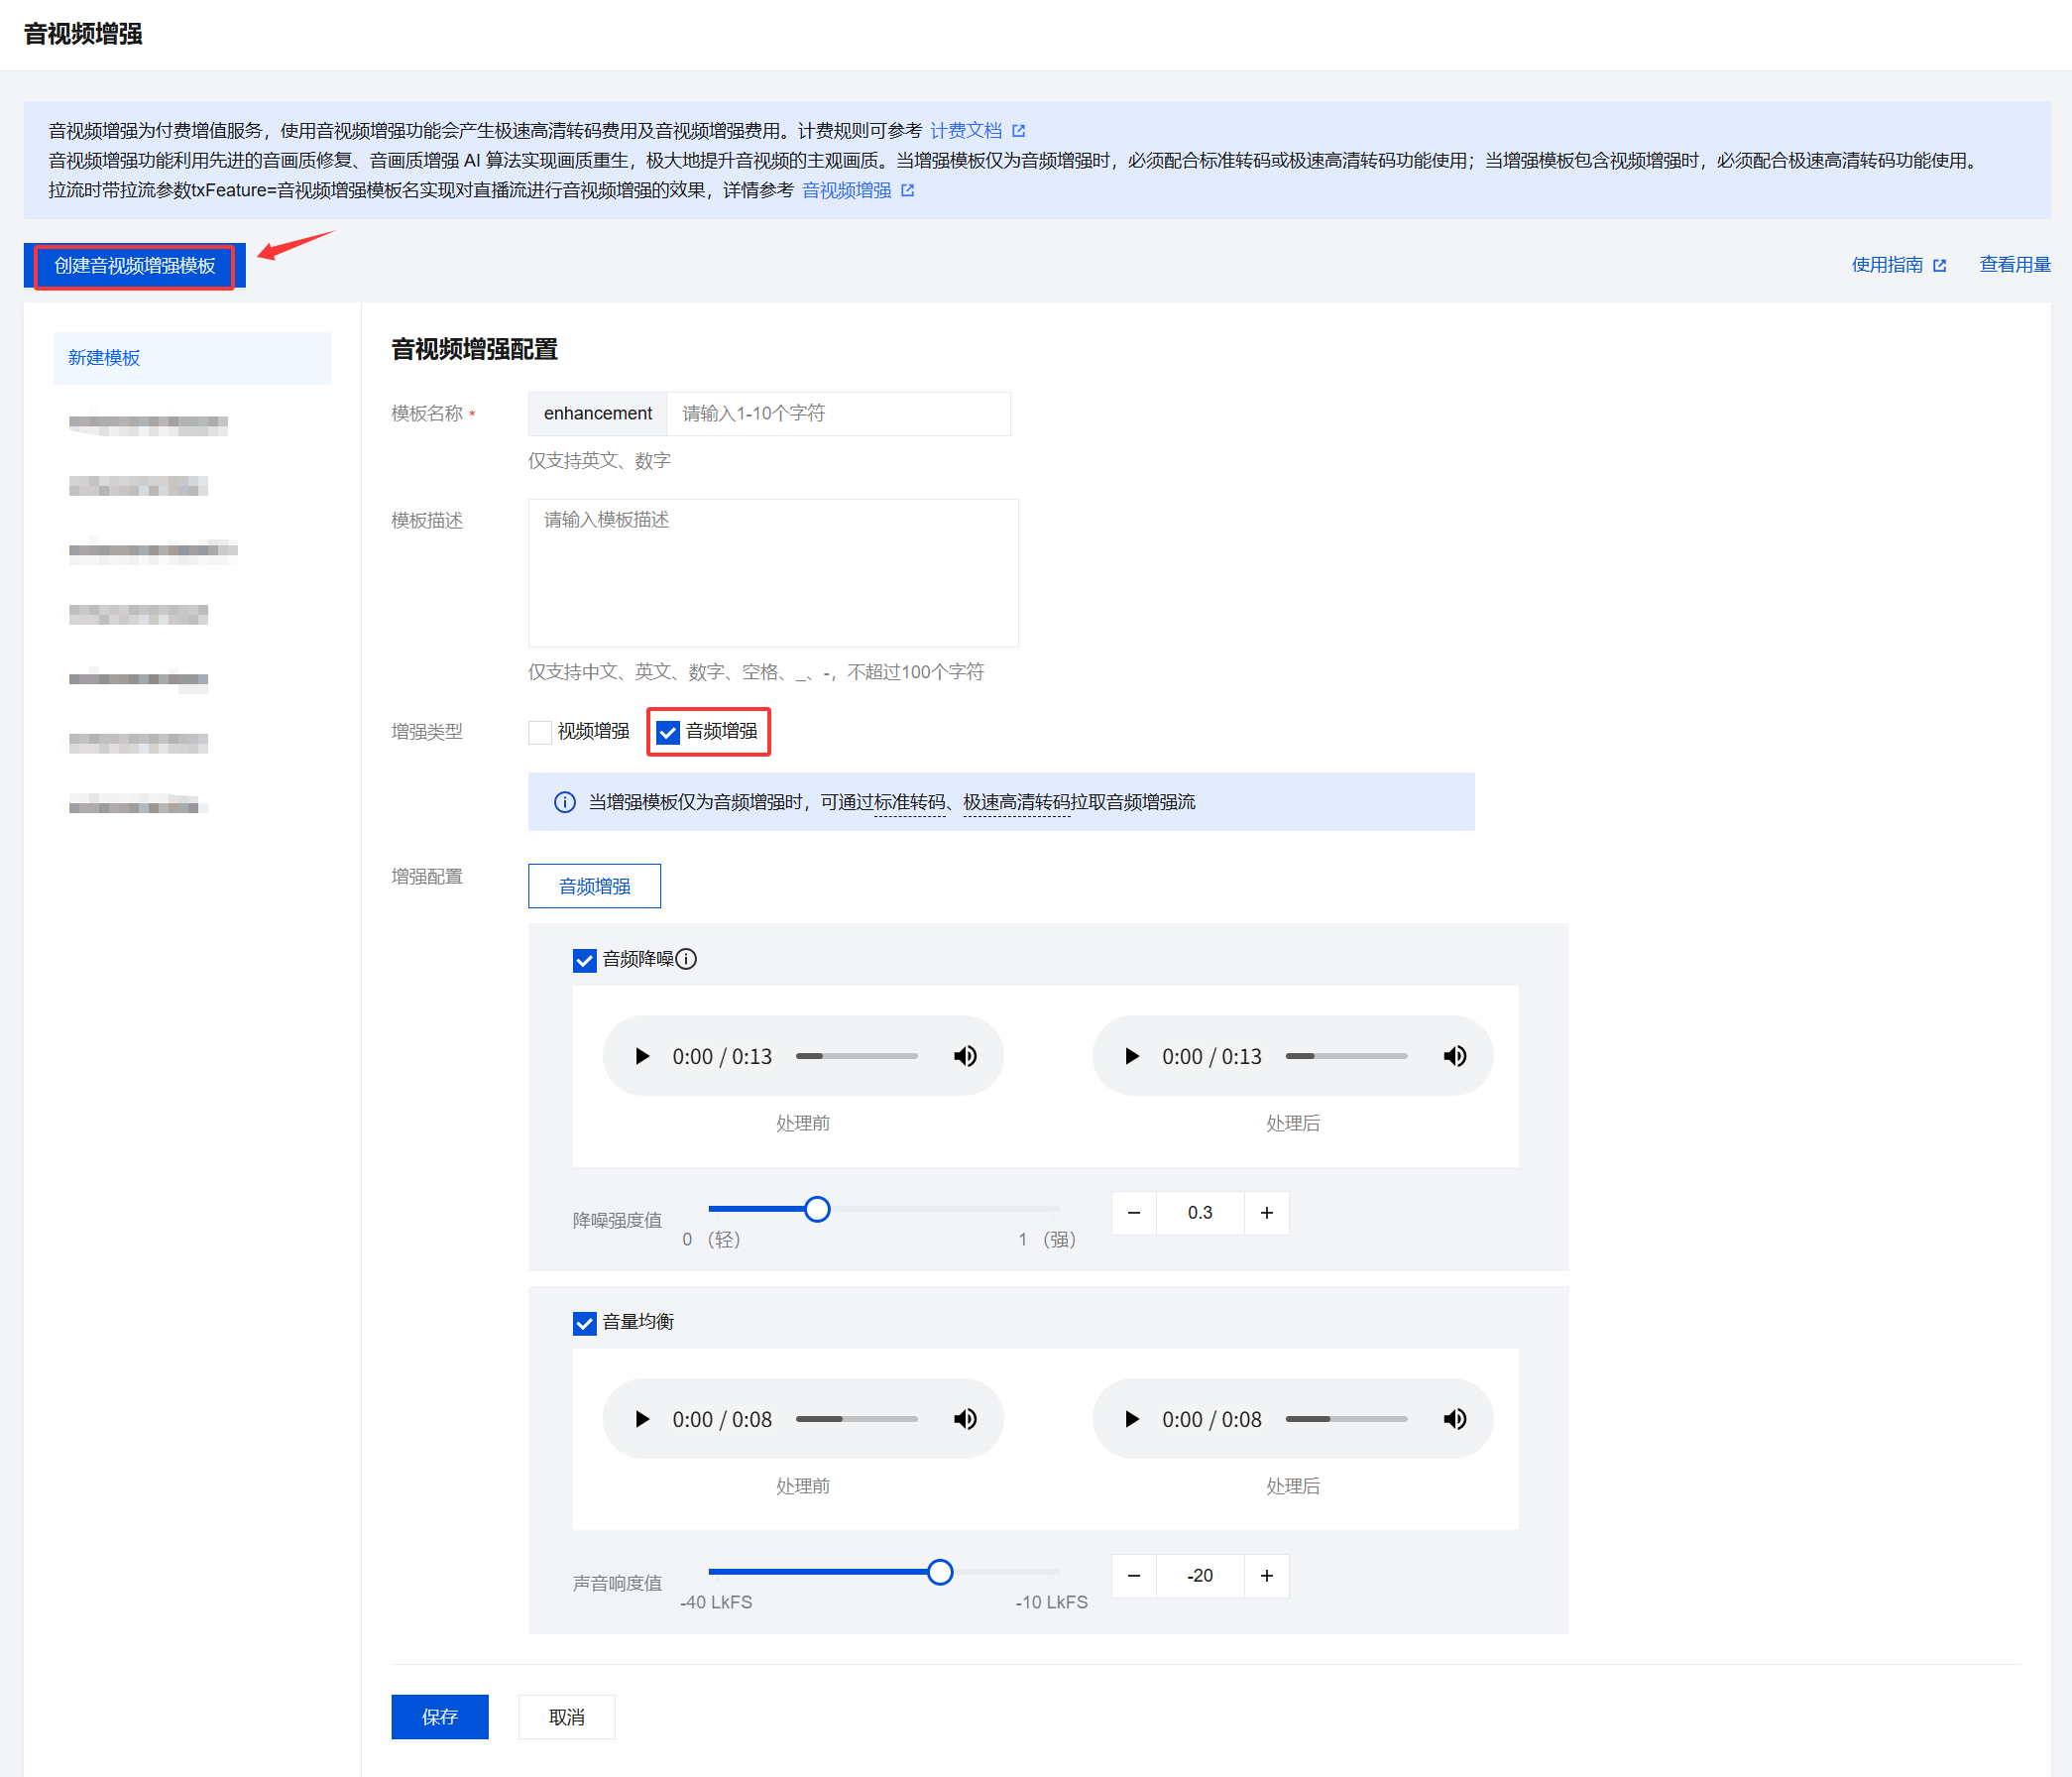Play the noise reduction 处理后 audio sample
The image size is (2072, 1777).
coord(1132,1056)
